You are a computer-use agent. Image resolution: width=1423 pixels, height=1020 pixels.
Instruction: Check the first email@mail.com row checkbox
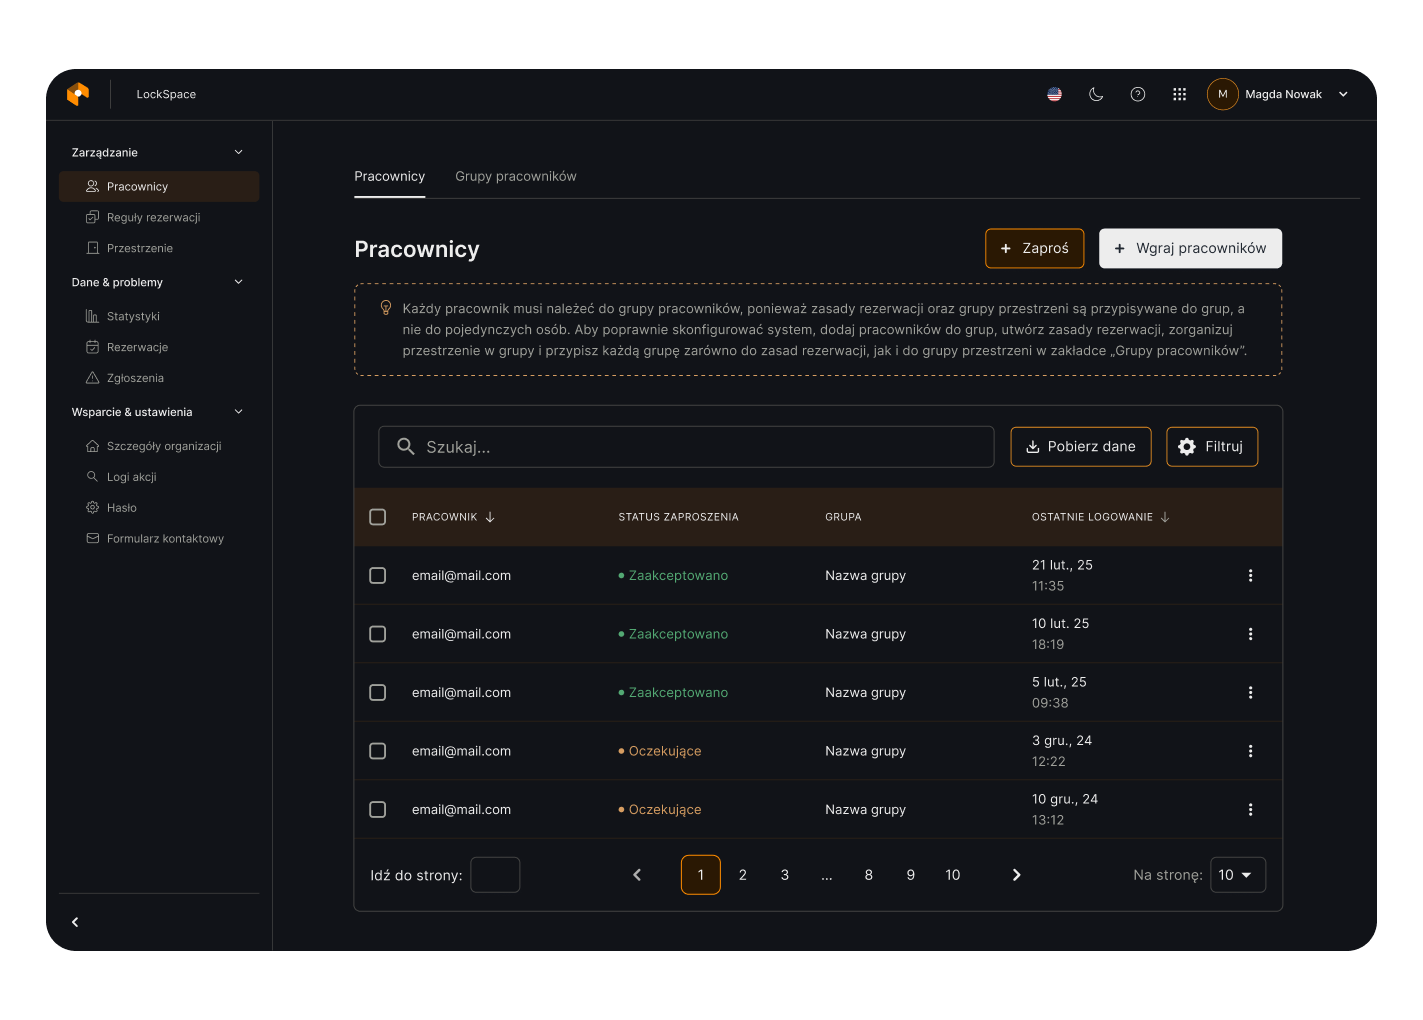click(x=377, y=576)
